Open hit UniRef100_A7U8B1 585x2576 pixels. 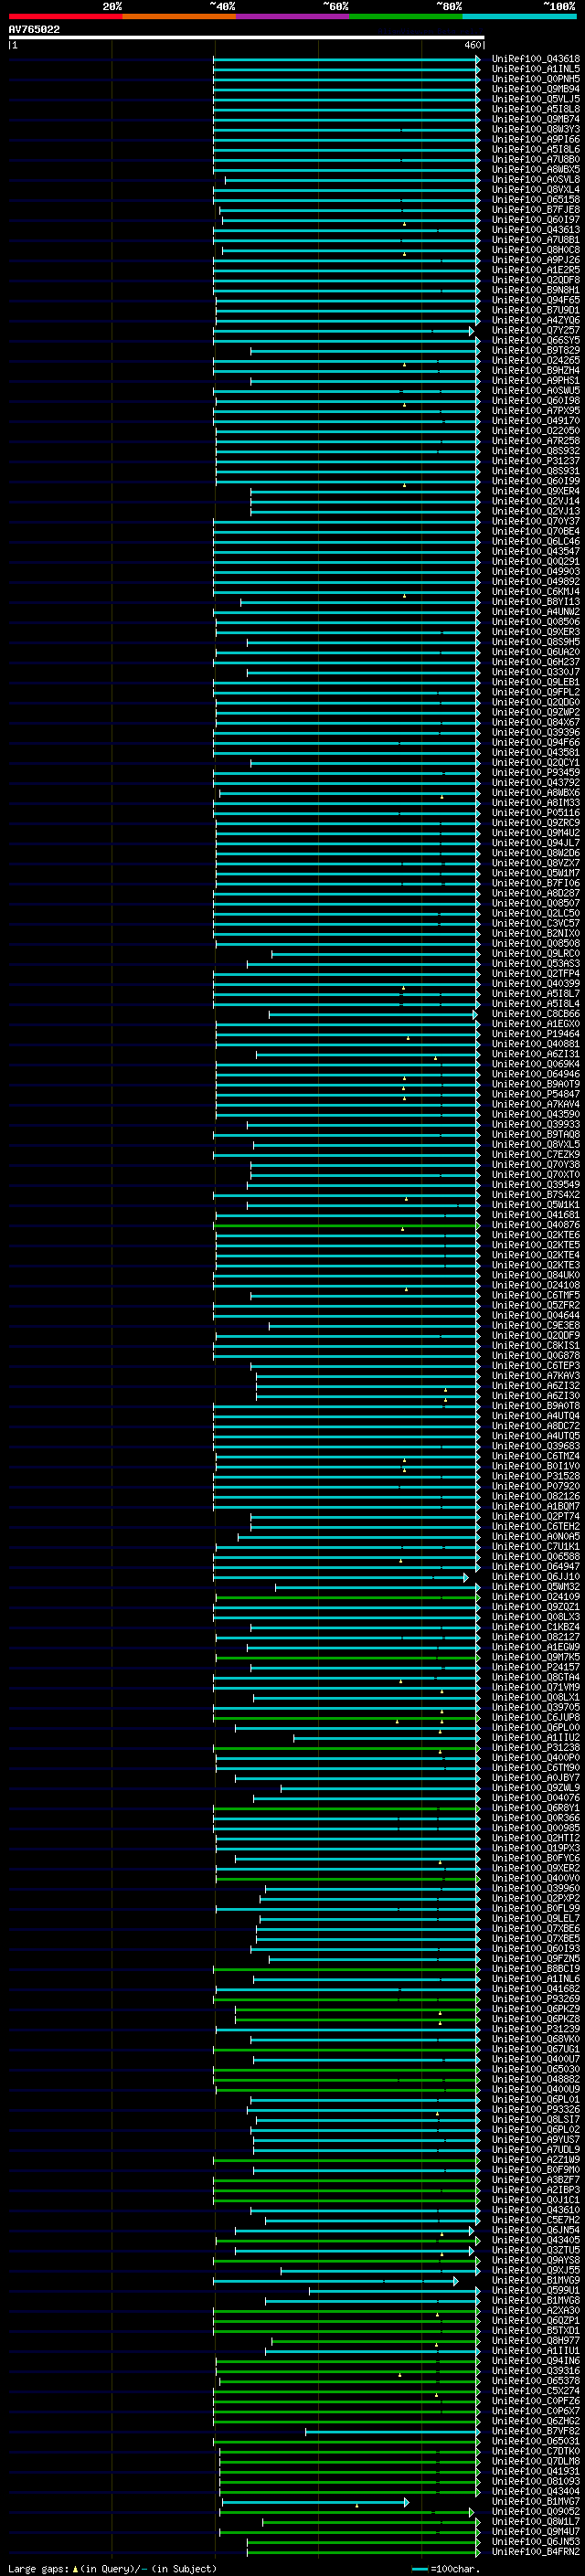[x=536, y=240]
